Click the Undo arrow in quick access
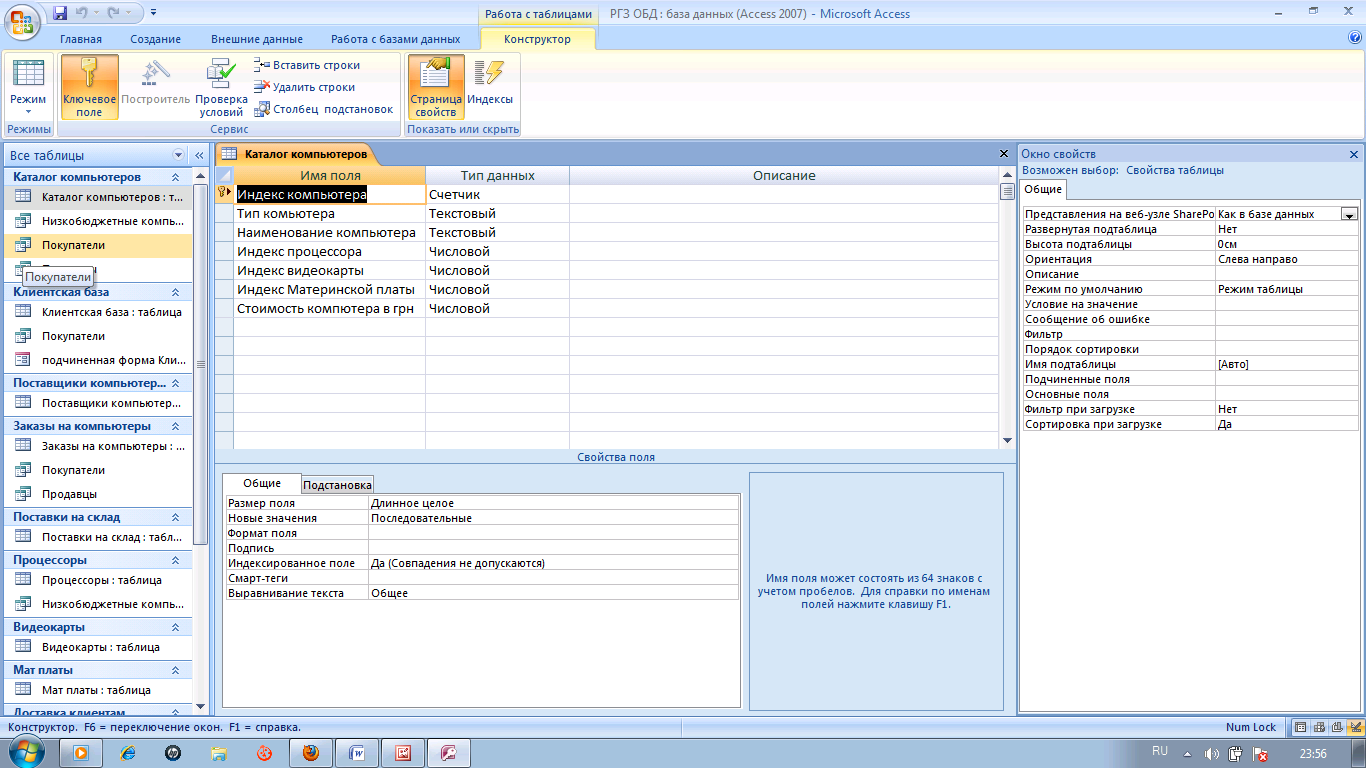The image size is (1366, 768). pyautogui.click(x=83, y=13)
